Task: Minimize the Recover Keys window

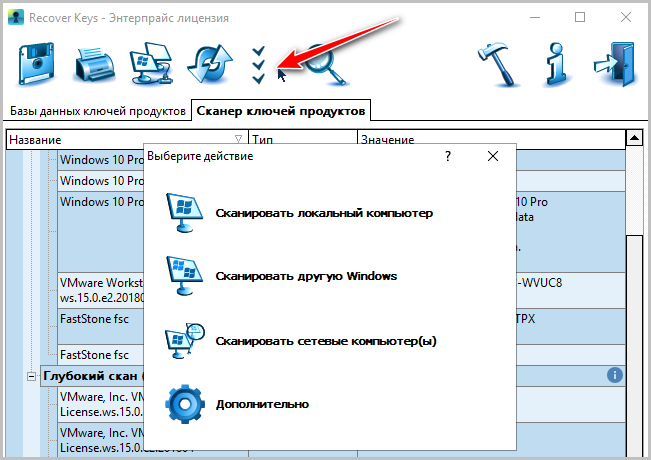Action: tap(535, 17)
